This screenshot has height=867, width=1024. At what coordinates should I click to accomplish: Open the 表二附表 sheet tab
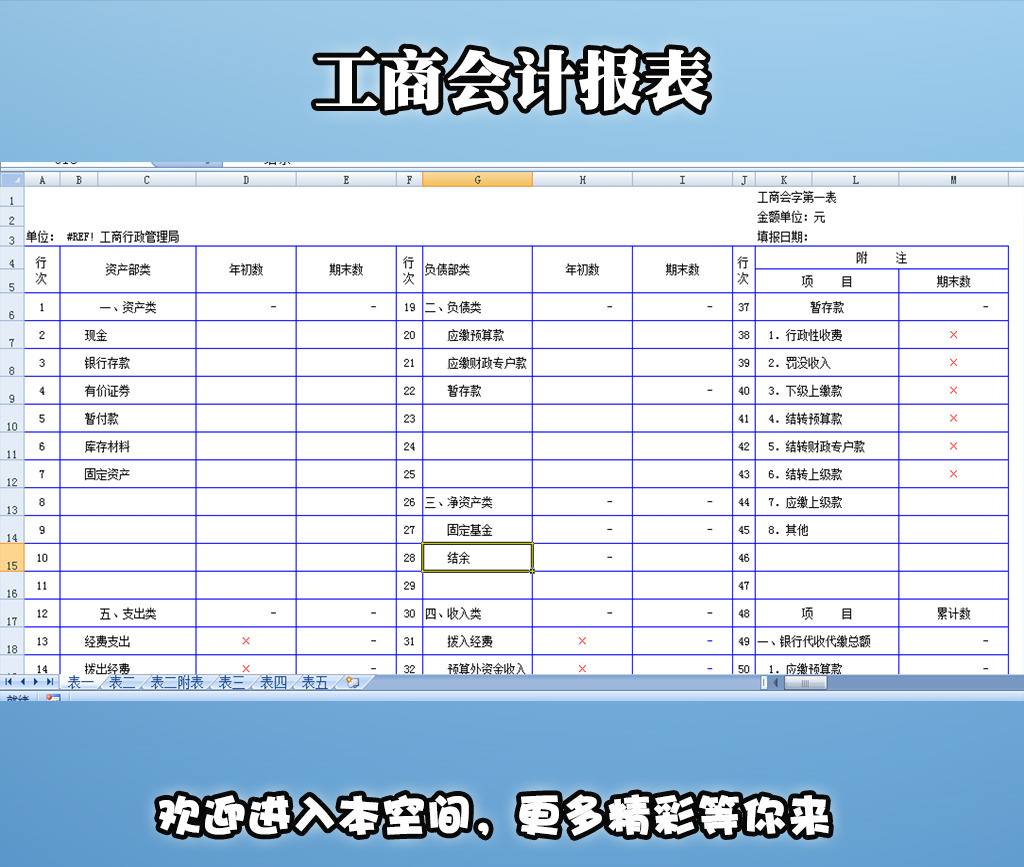click(176, 681)
